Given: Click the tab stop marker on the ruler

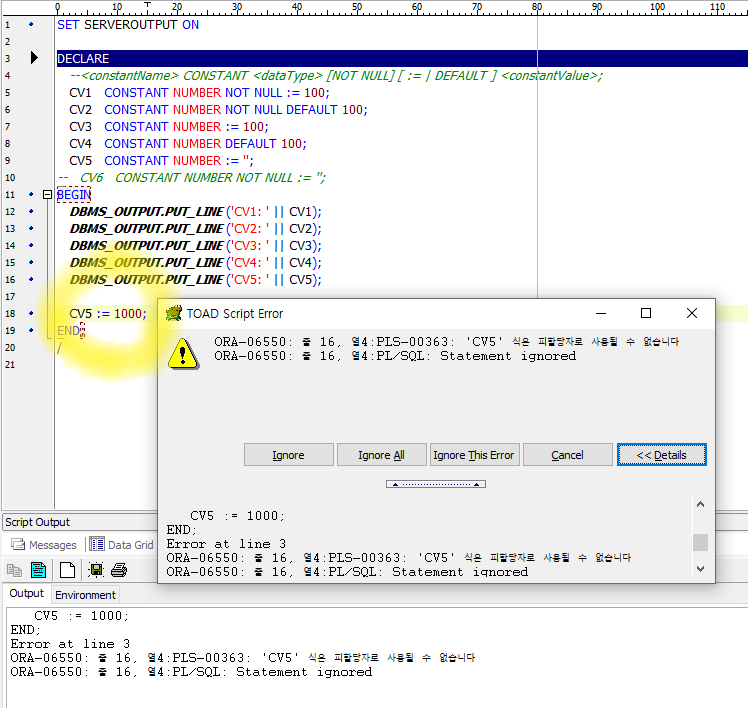Looking at the screenshot, I should point(147,5).
